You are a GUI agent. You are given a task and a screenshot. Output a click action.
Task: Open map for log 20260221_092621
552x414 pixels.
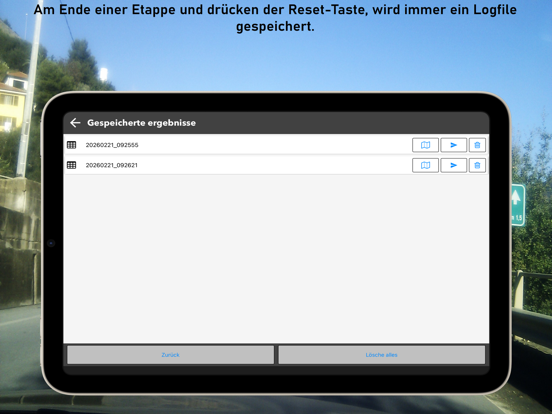click(425, 165)
